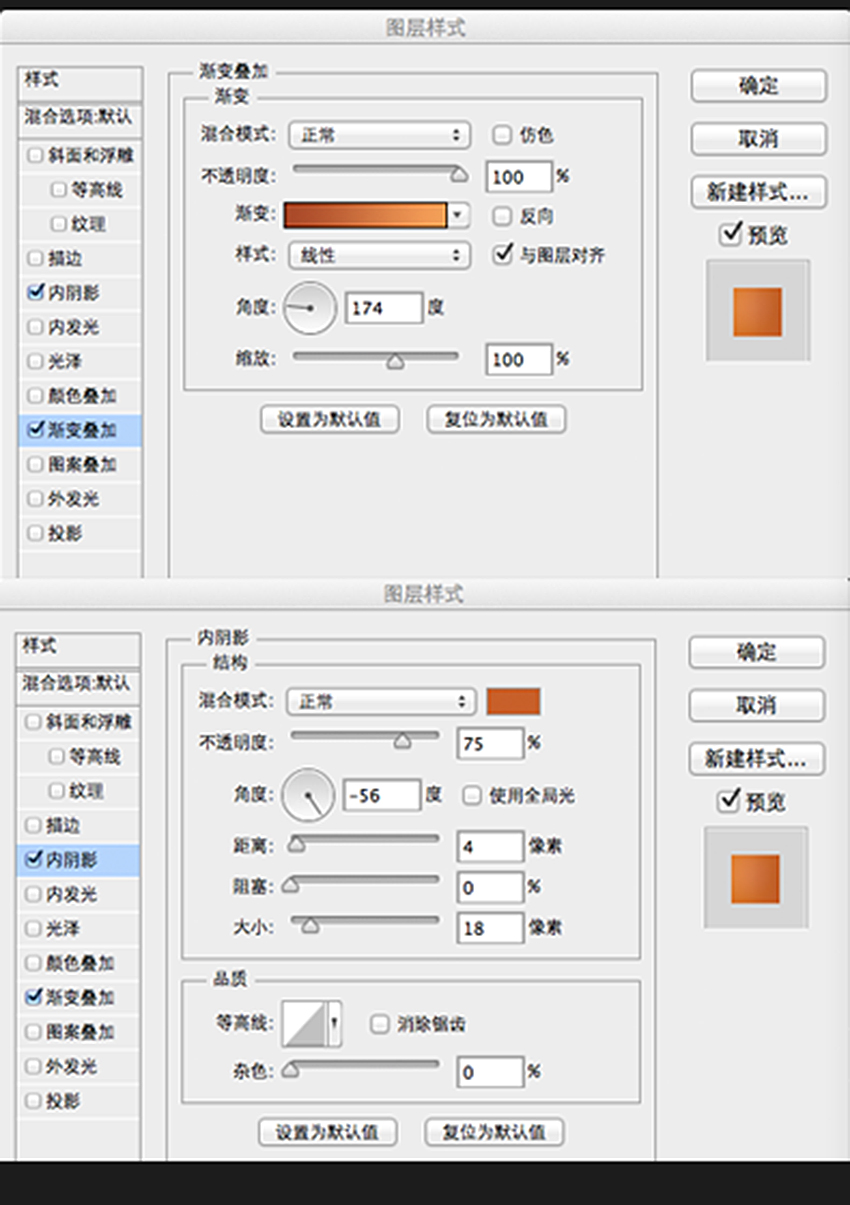The width and height of the screenshot is (850, 1205).
Task: Open the 样式 dropdown showing 线性
Action: (379, 254)
